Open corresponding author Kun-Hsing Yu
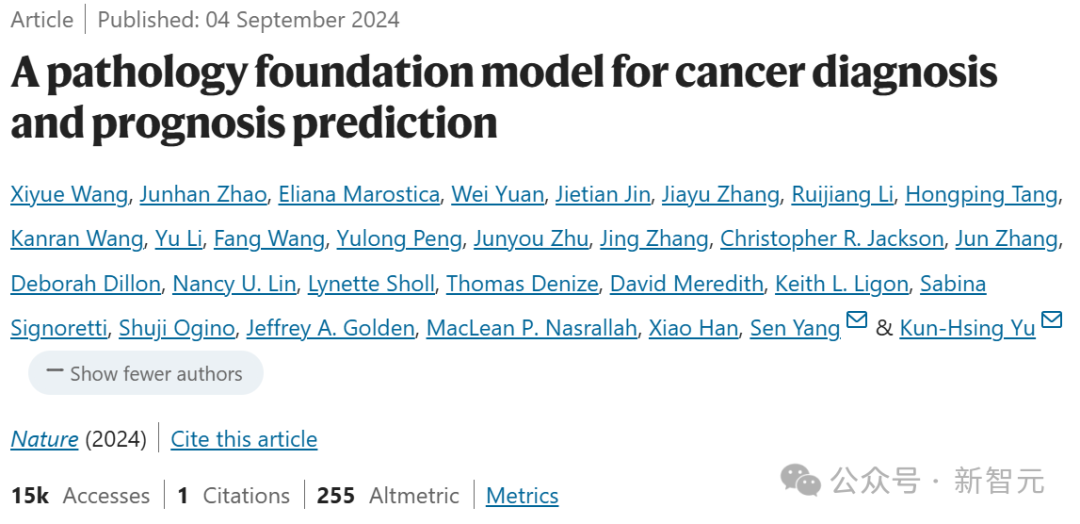This screenshot has height=524, width=1080. (x=967, y=328)
